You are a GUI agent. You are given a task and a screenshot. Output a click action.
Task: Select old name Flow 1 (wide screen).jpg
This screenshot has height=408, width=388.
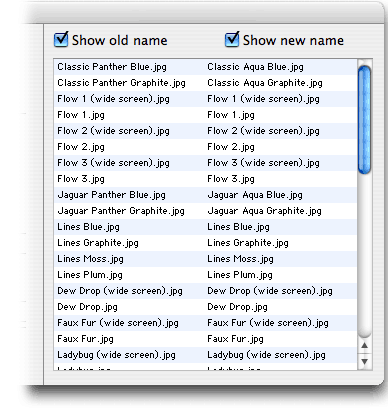click(x=113, y=99)
